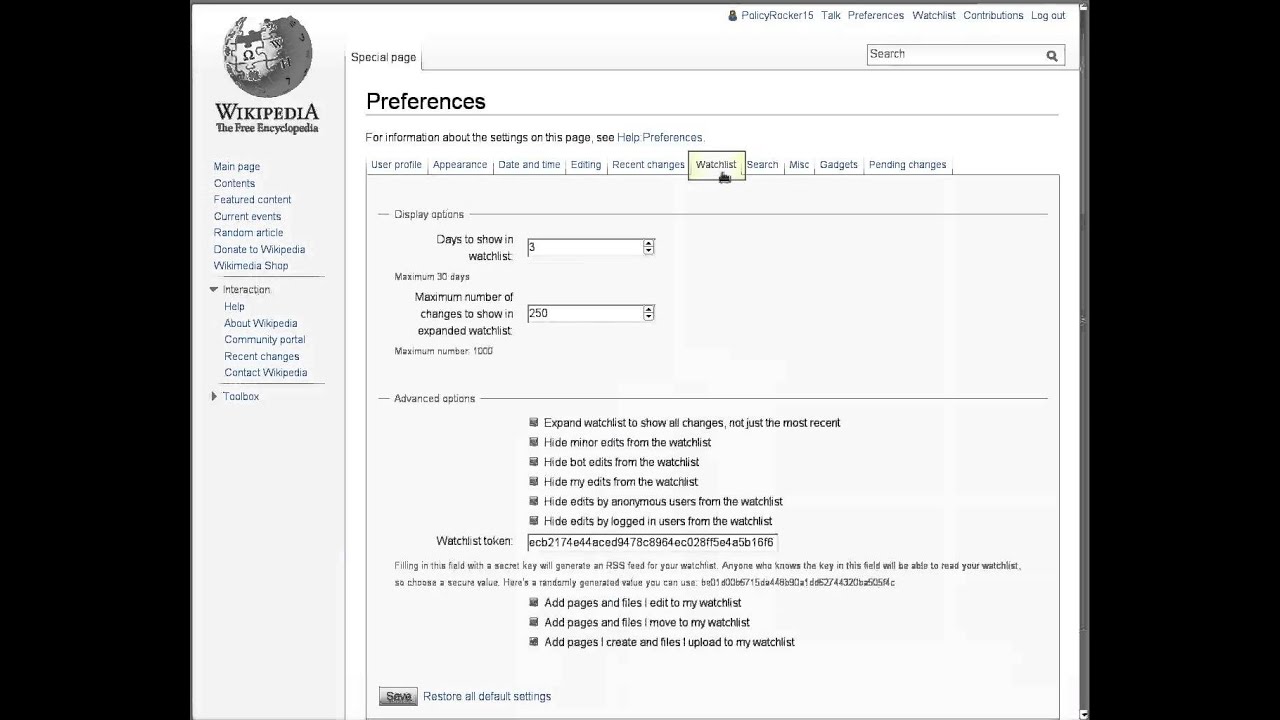The image size is (1280, 720).
Task: Open the Talk link in top bar
Action: [x=831, y=16]
